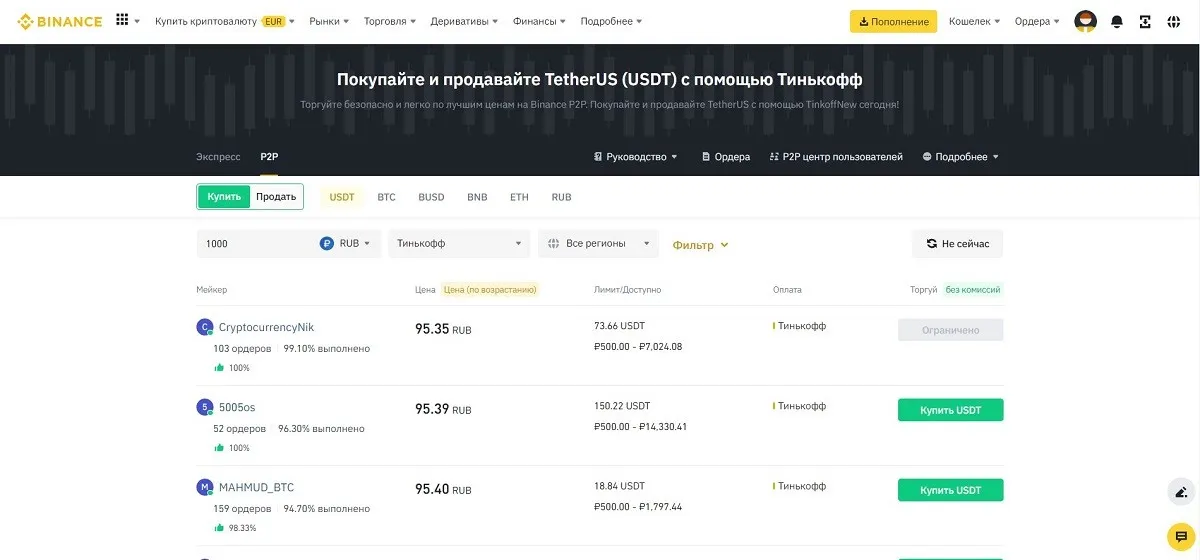Viewport: 1200px width, 560px height.
Task: Expand Подробнее in top navigation
Action: 611,21
